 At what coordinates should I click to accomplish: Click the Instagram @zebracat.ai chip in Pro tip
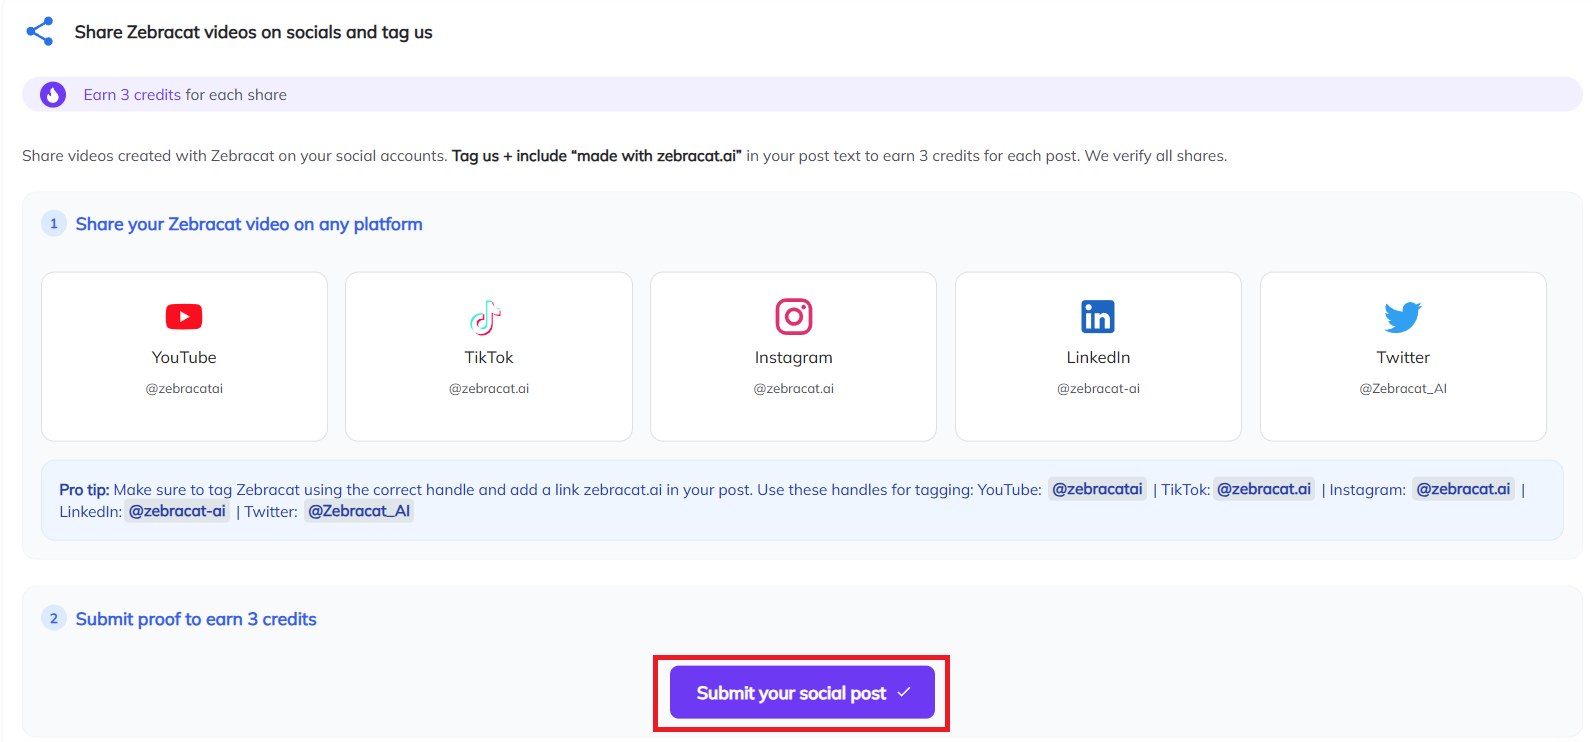click(1463, 489)
